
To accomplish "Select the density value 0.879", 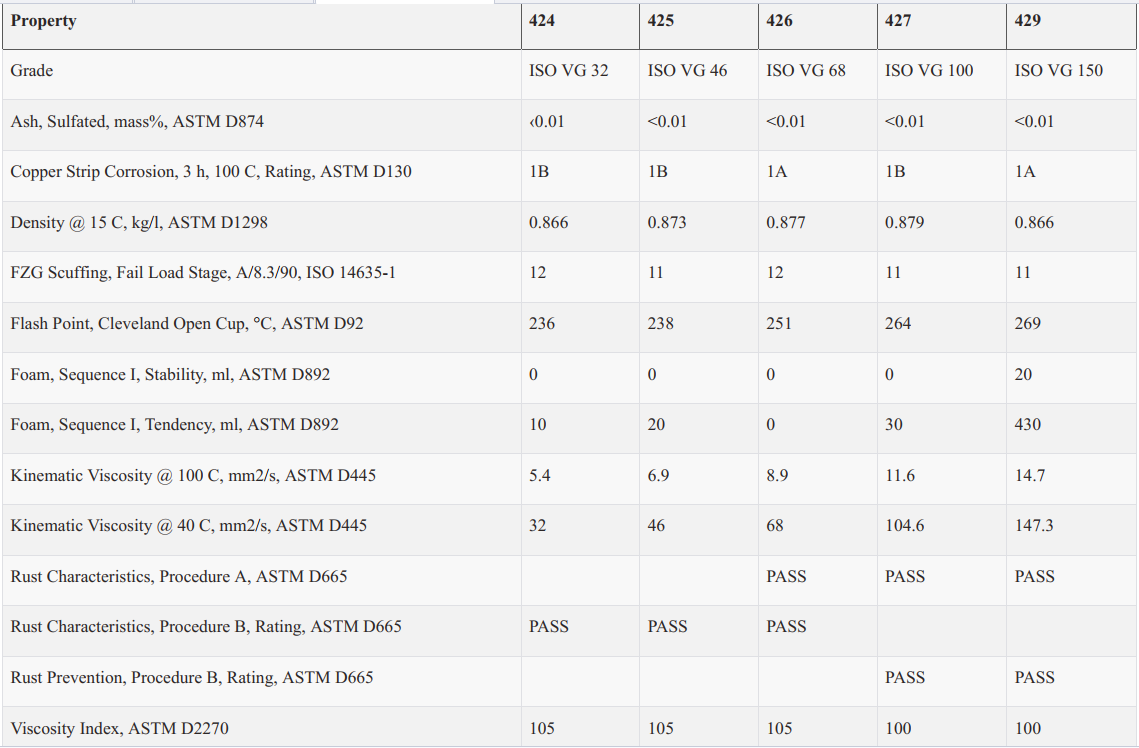I will pos(904,223).
